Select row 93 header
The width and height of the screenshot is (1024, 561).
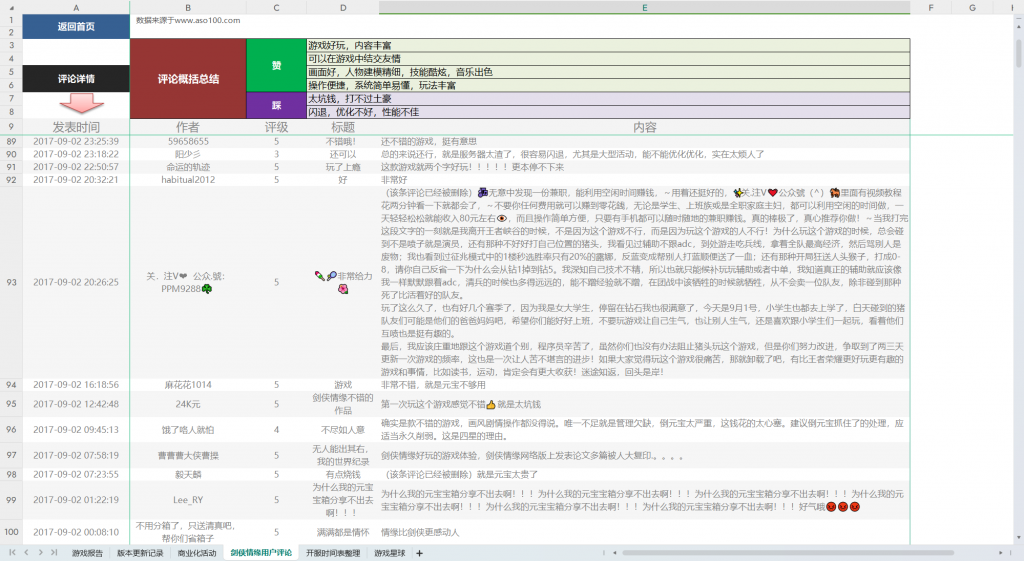click(x=11, y=282)
